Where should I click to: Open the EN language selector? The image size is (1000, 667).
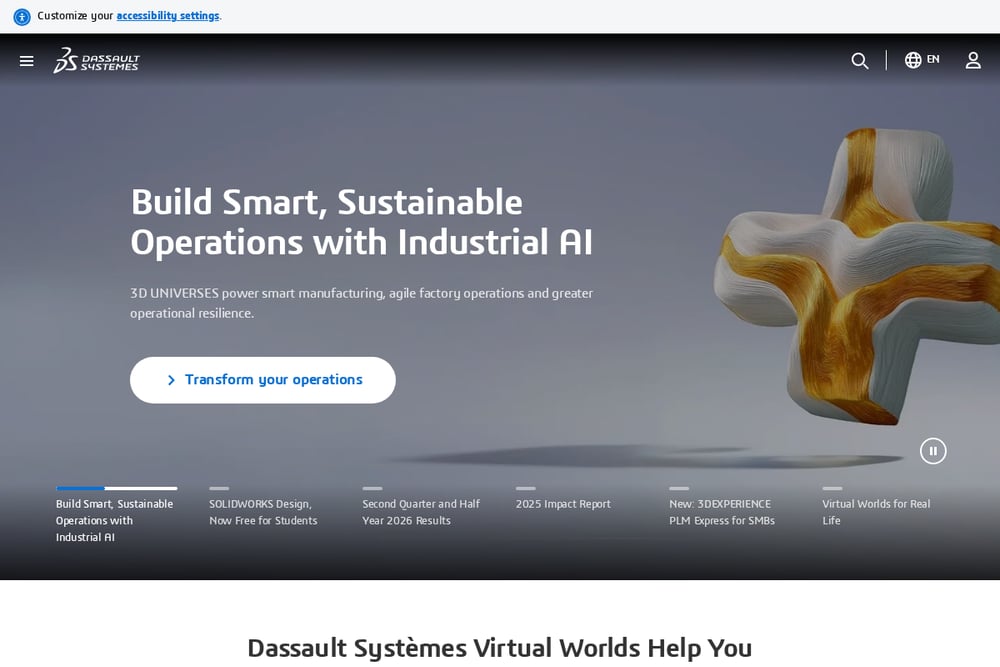[922, 60]
